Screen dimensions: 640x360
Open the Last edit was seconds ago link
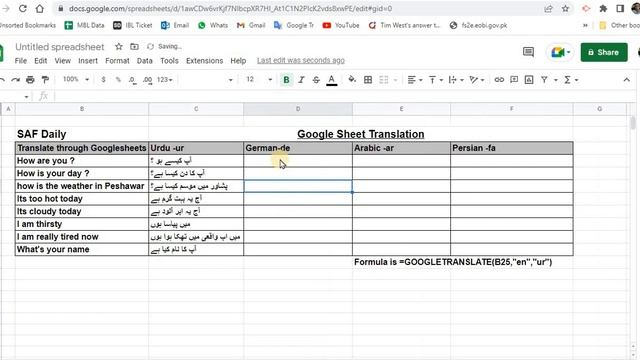300,60
